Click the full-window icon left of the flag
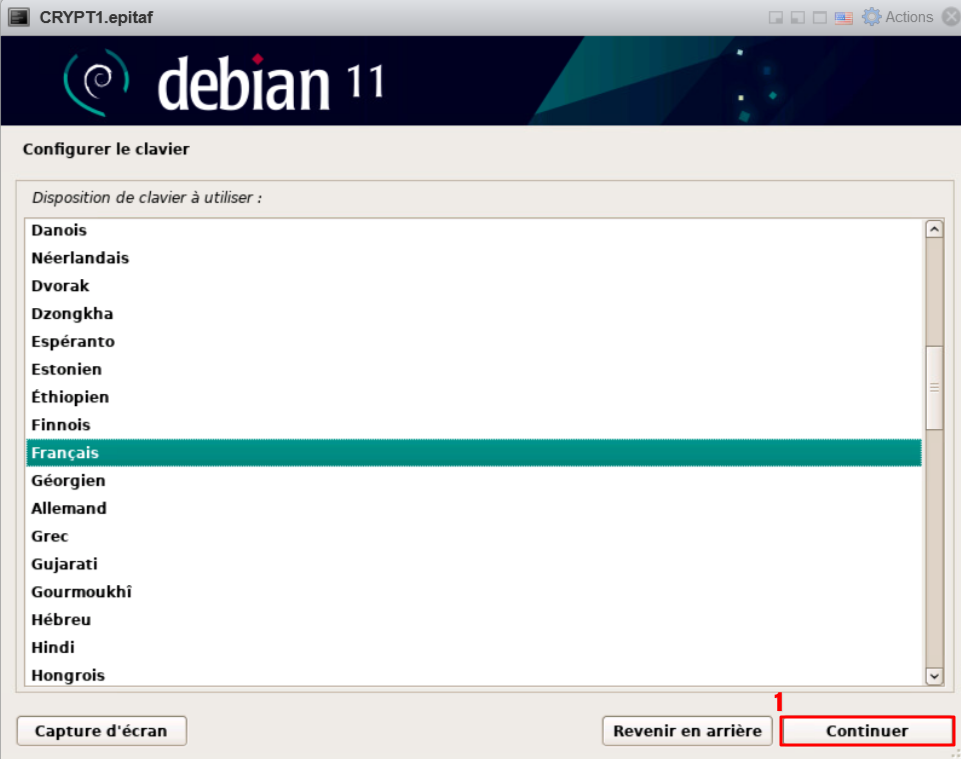The image size is (961, 759). pyautogui.click(x=820, y=18)
